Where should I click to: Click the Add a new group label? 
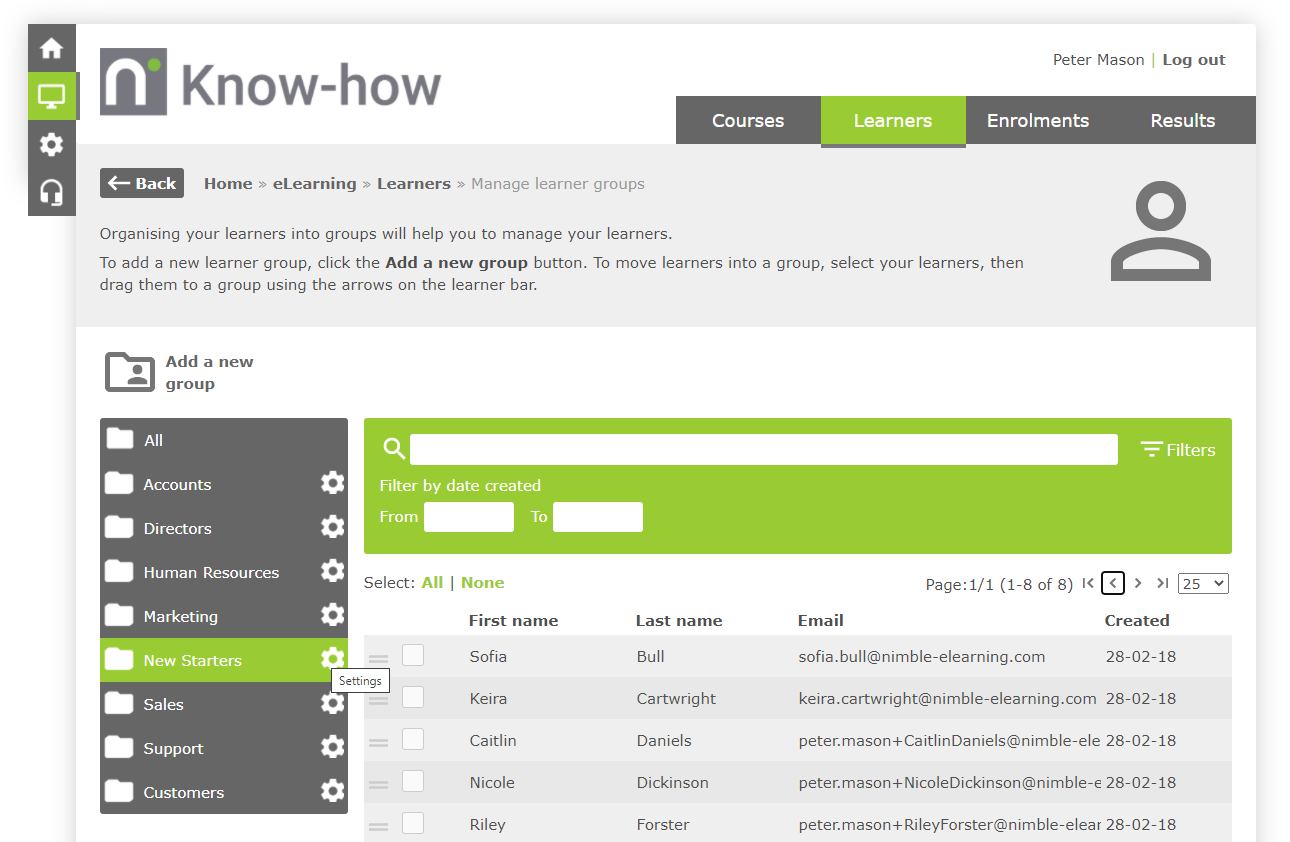tap(209, 373)
